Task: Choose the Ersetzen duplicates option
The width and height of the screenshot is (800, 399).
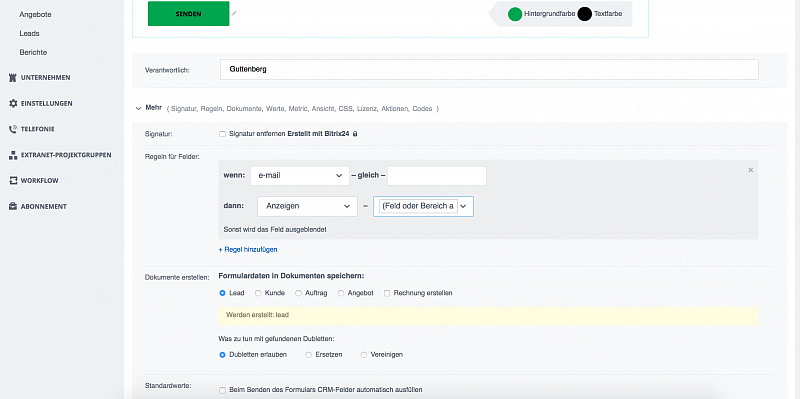Action: point(309,355)
